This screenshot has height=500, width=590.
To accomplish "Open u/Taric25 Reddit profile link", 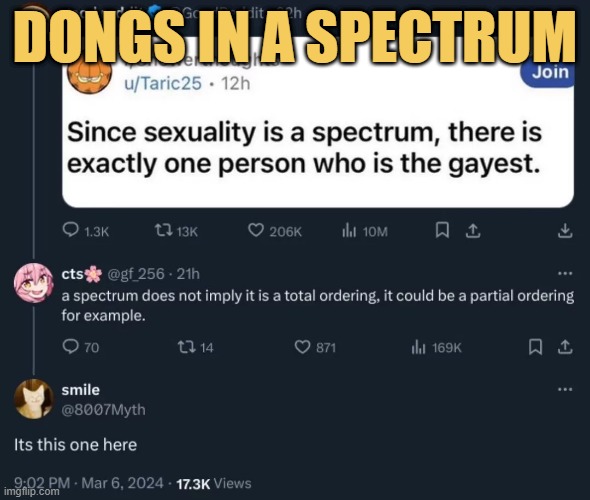I will pyautogui.click(x=163, y=84).
